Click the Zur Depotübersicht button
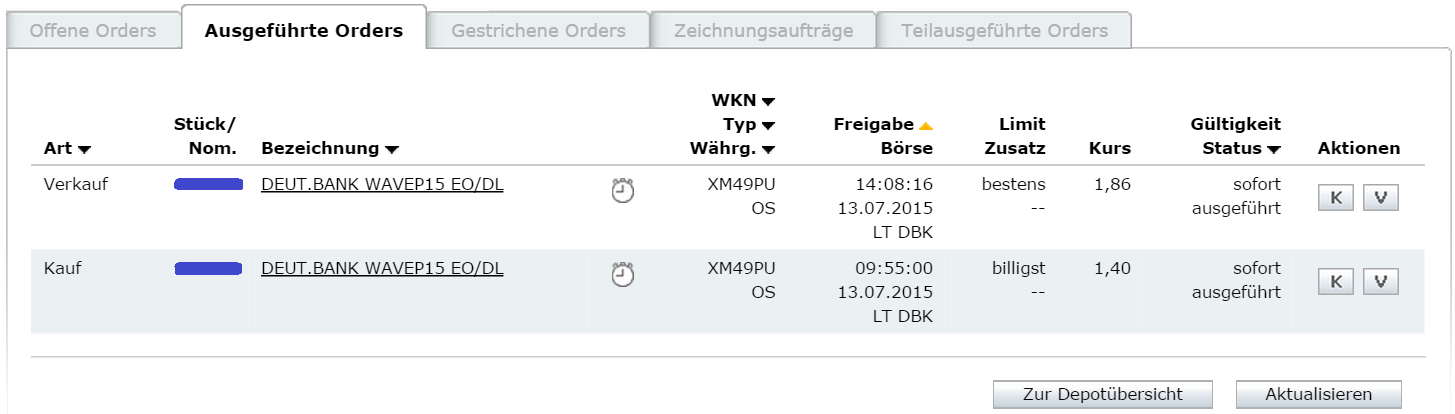 (x=1103, y=394)
